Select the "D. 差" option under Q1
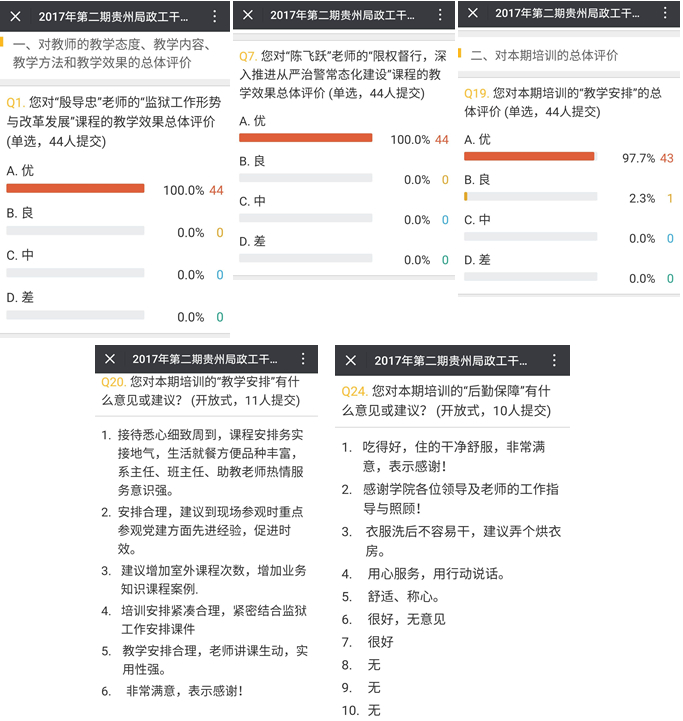The height and width of the screenshot is (721, 683). point(20,297)
